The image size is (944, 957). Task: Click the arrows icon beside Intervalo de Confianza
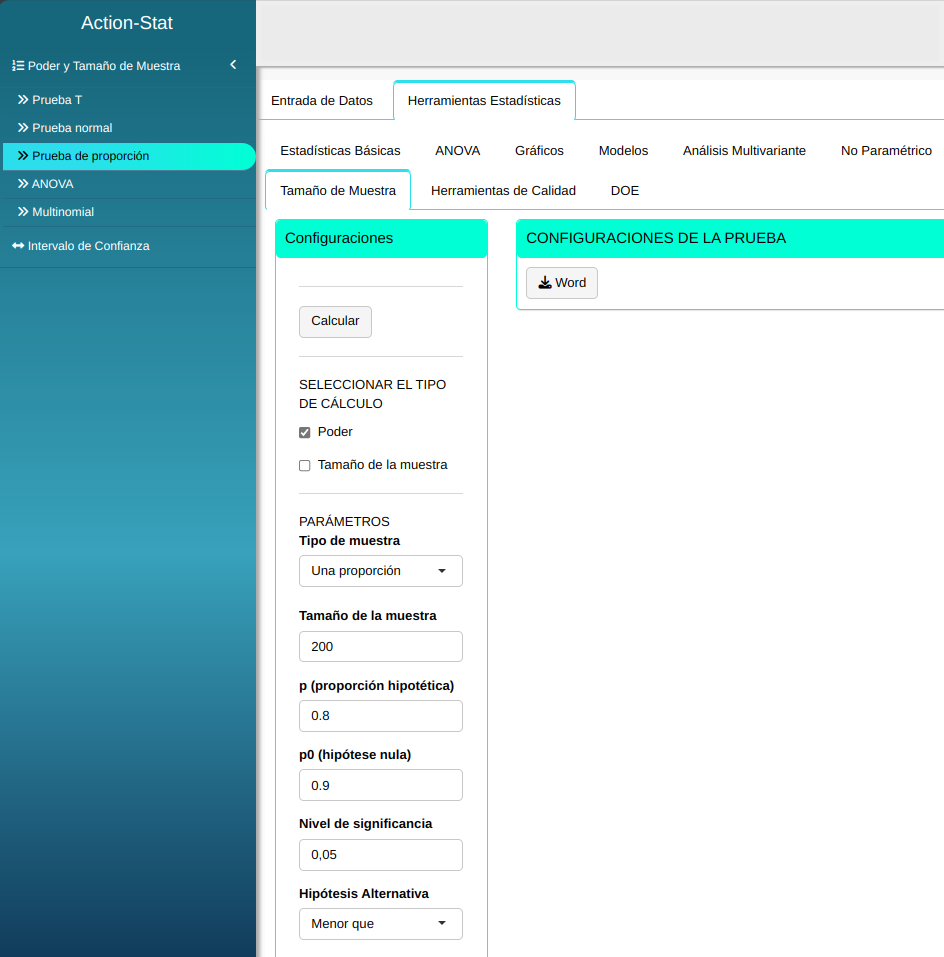(18, 246)
